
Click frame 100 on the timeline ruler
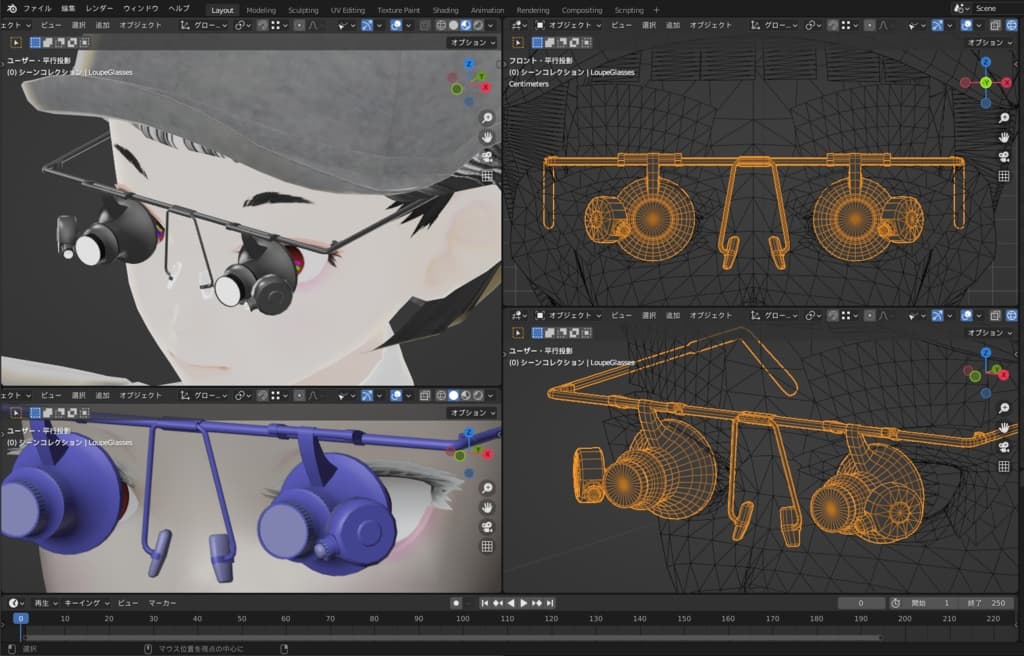pos(463,619)
